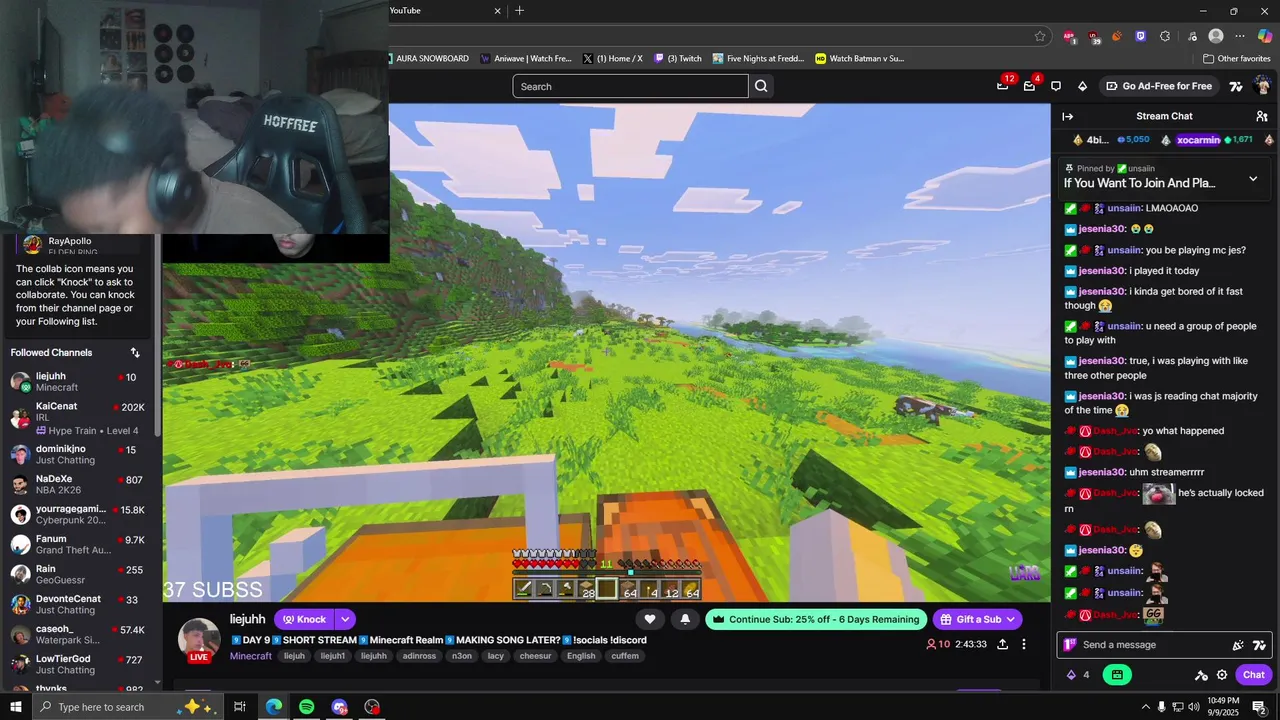Click the Bits diamond balance showing 4

pyautogui.click(x=1077, y=675)
